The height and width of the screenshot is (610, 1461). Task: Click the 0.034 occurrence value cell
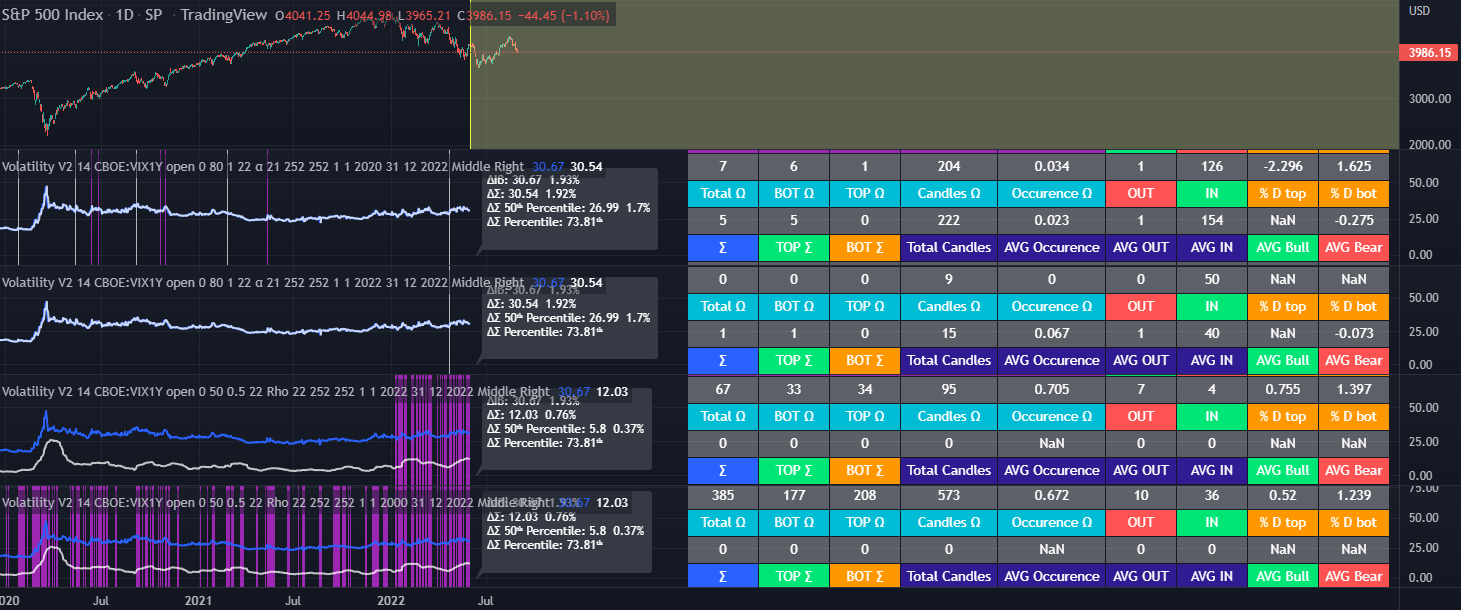(x=1051, y=166)
